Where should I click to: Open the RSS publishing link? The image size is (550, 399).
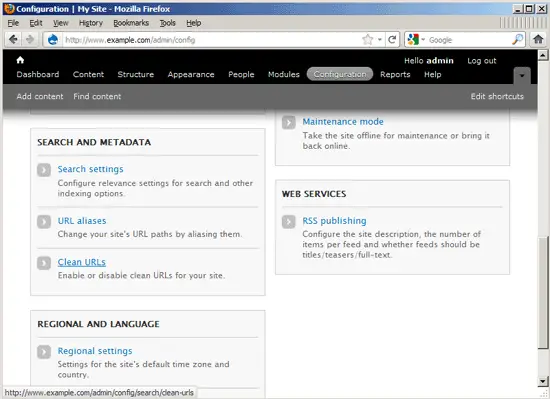pos(334,221)
